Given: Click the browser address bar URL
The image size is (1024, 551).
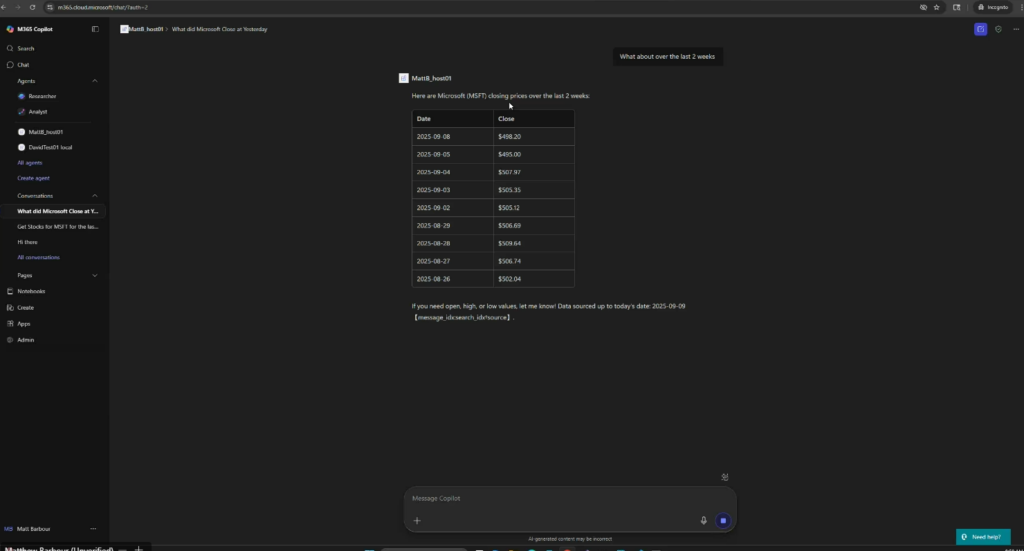Looking at the screenshot, I should tap(103, 7).
